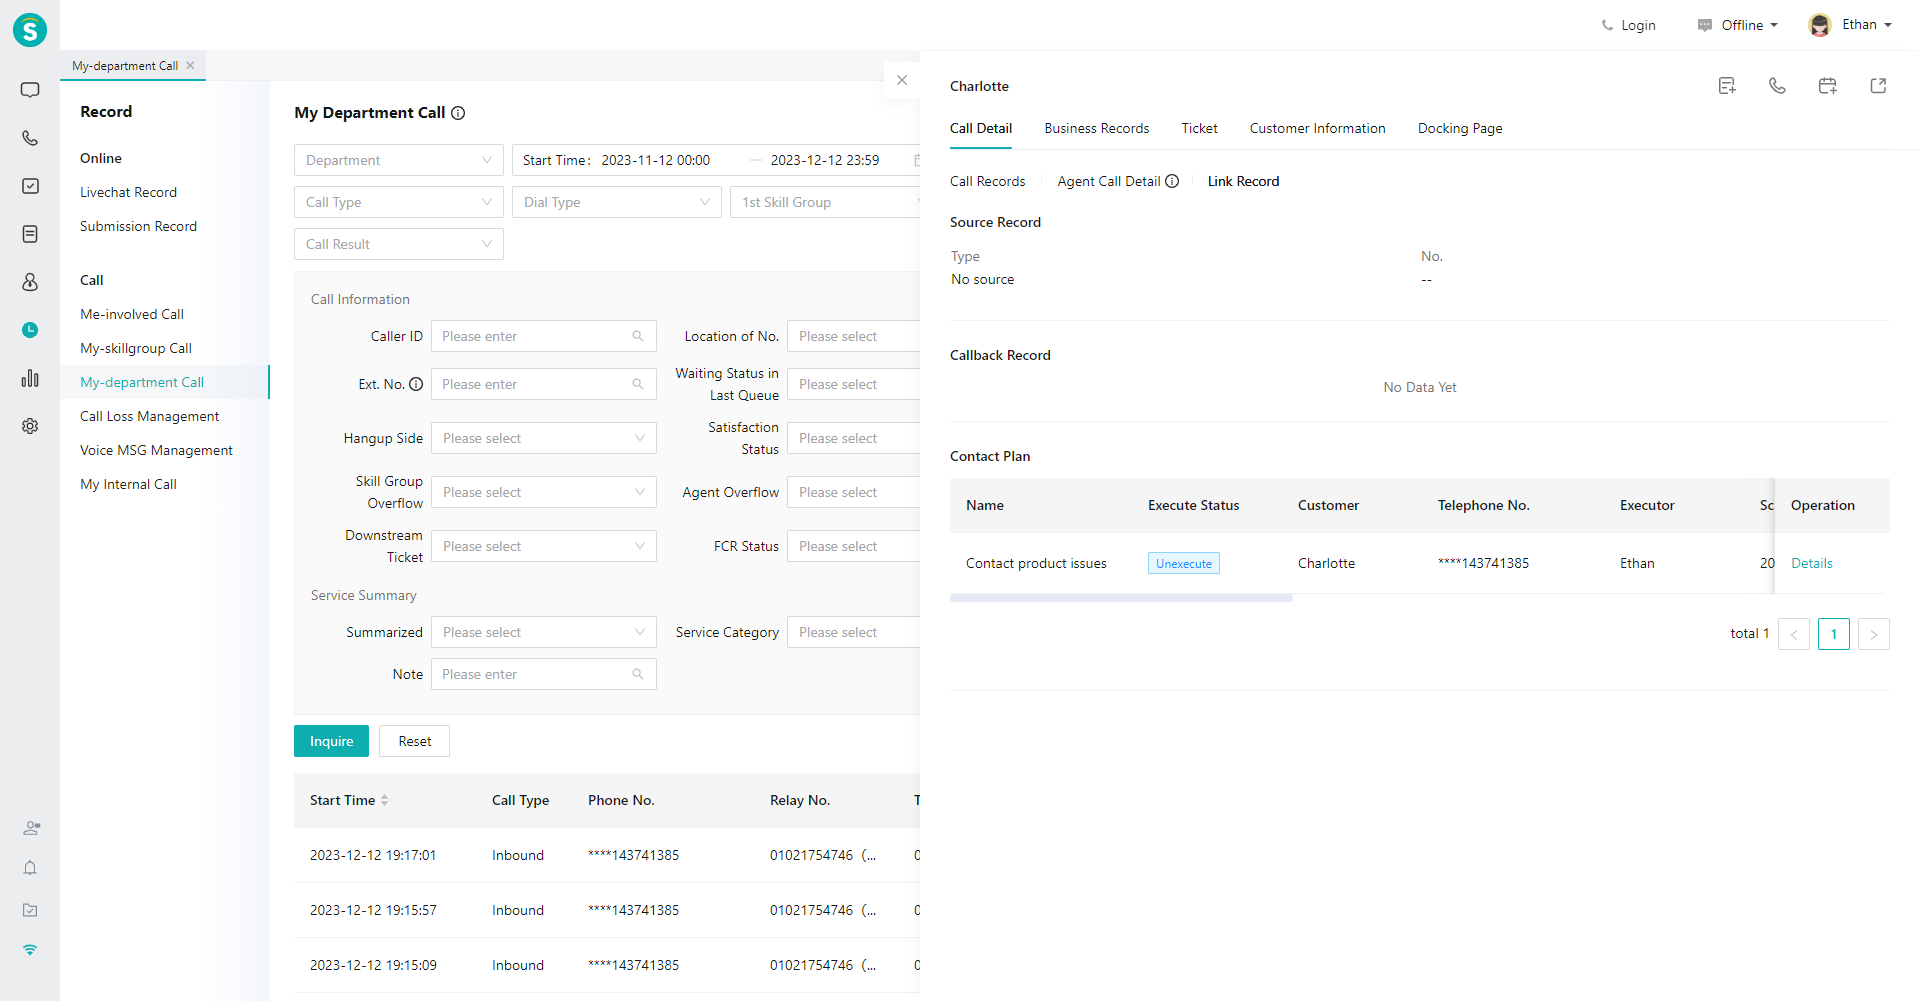Click the info icon beside Ext. No.
1920x1001 pixels.
click(x=416, y=384)
